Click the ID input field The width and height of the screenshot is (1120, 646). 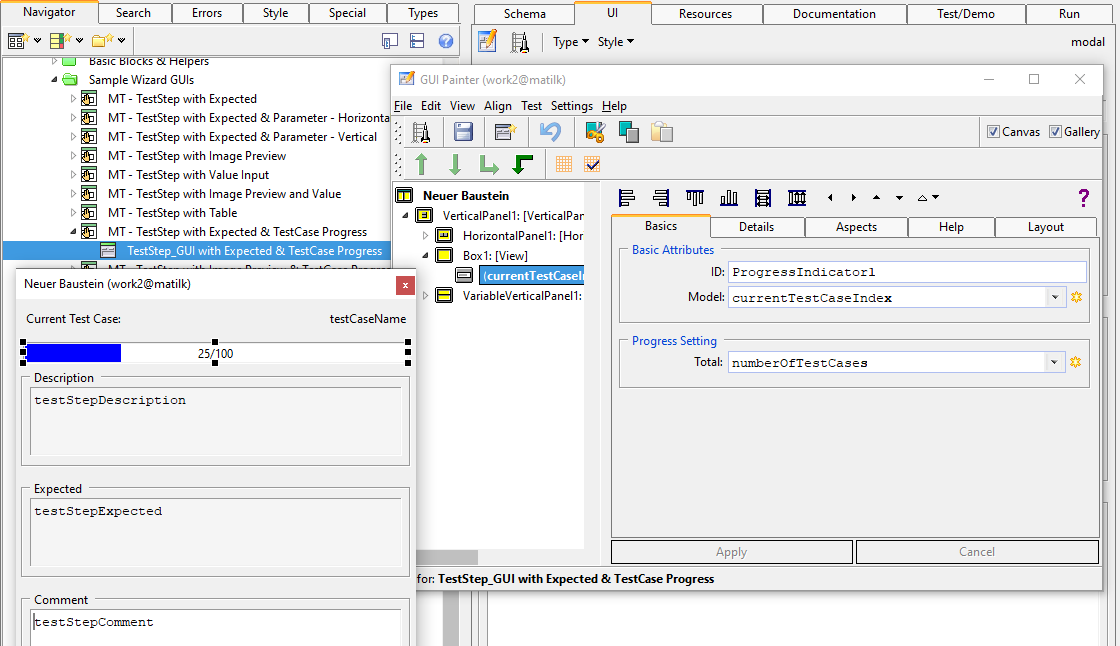[907, 272]
